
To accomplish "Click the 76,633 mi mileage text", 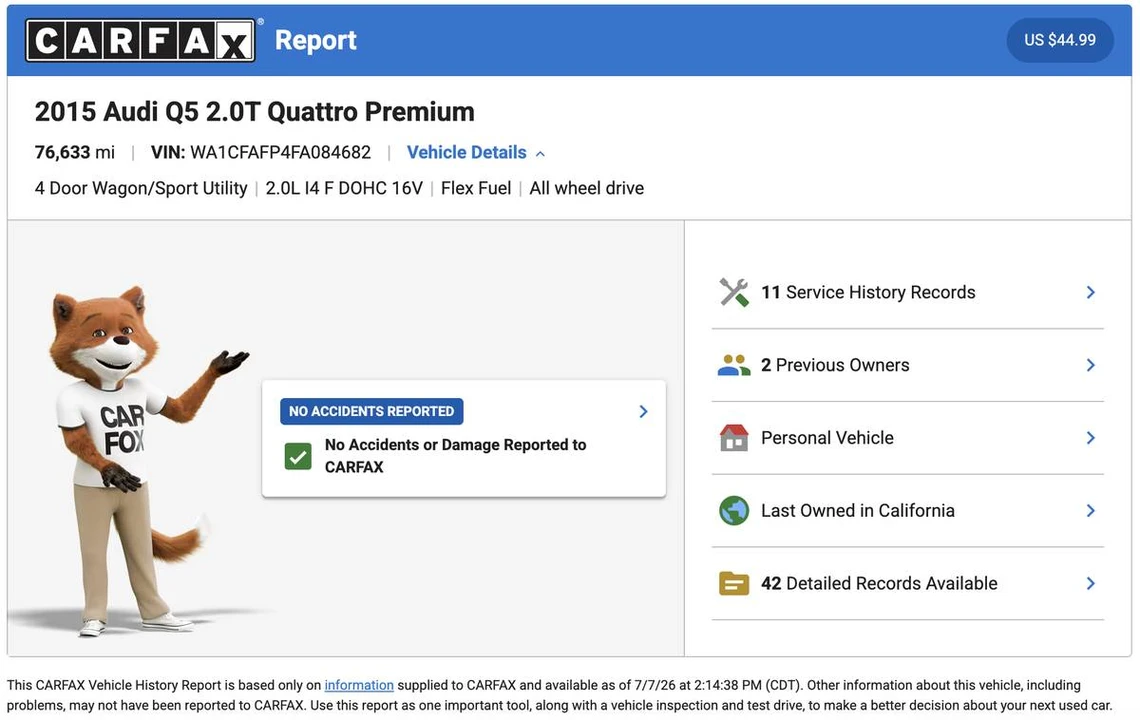I will tap(75, 152).
